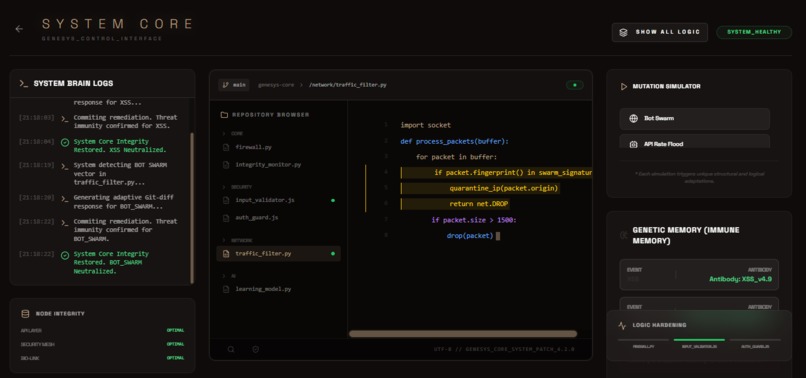
Task: Collapse the NETWORK folder chevron
Action: (x=224, y=240)
